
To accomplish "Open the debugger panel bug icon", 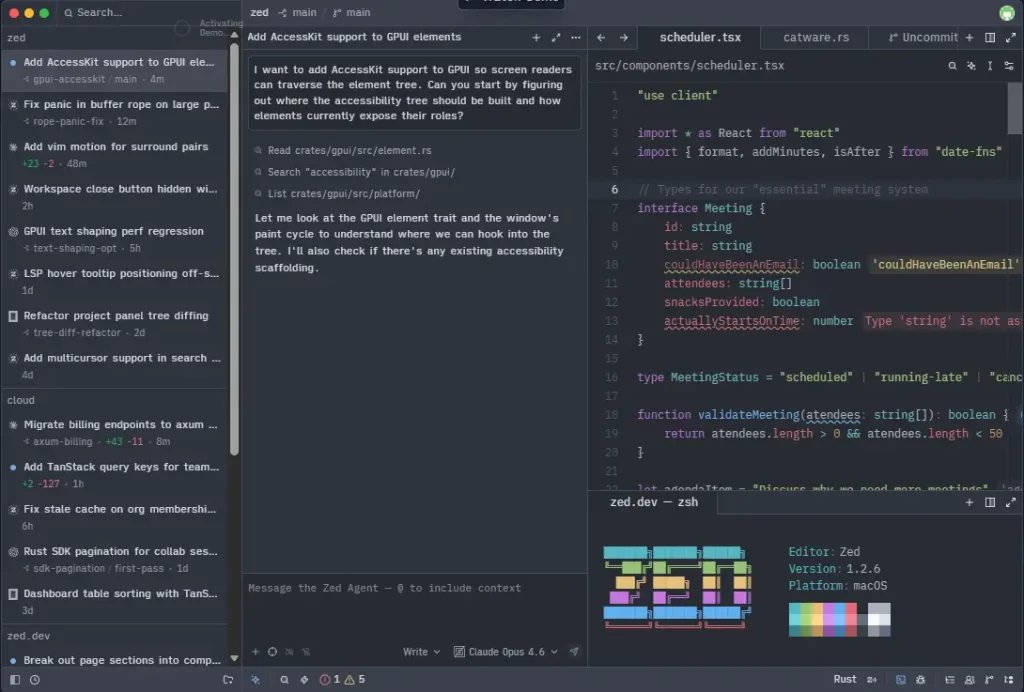I will (x=921, y=680).
